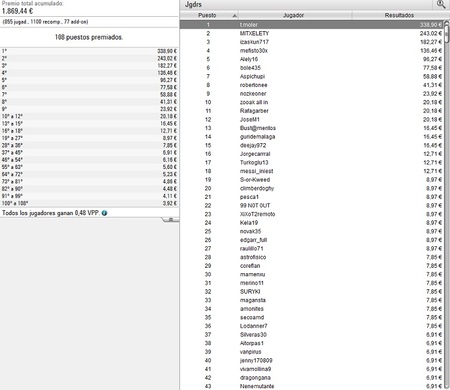The width and height of the screenshot is (450, 390).
Task: Select player Nenemutante
Action: (x=257, y=386)
